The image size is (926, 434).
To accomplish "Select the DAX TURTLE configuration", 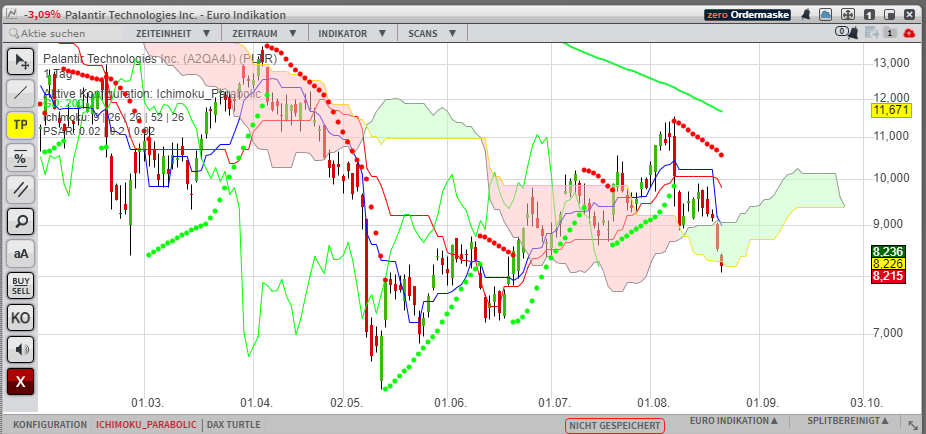I will [233, 425].
